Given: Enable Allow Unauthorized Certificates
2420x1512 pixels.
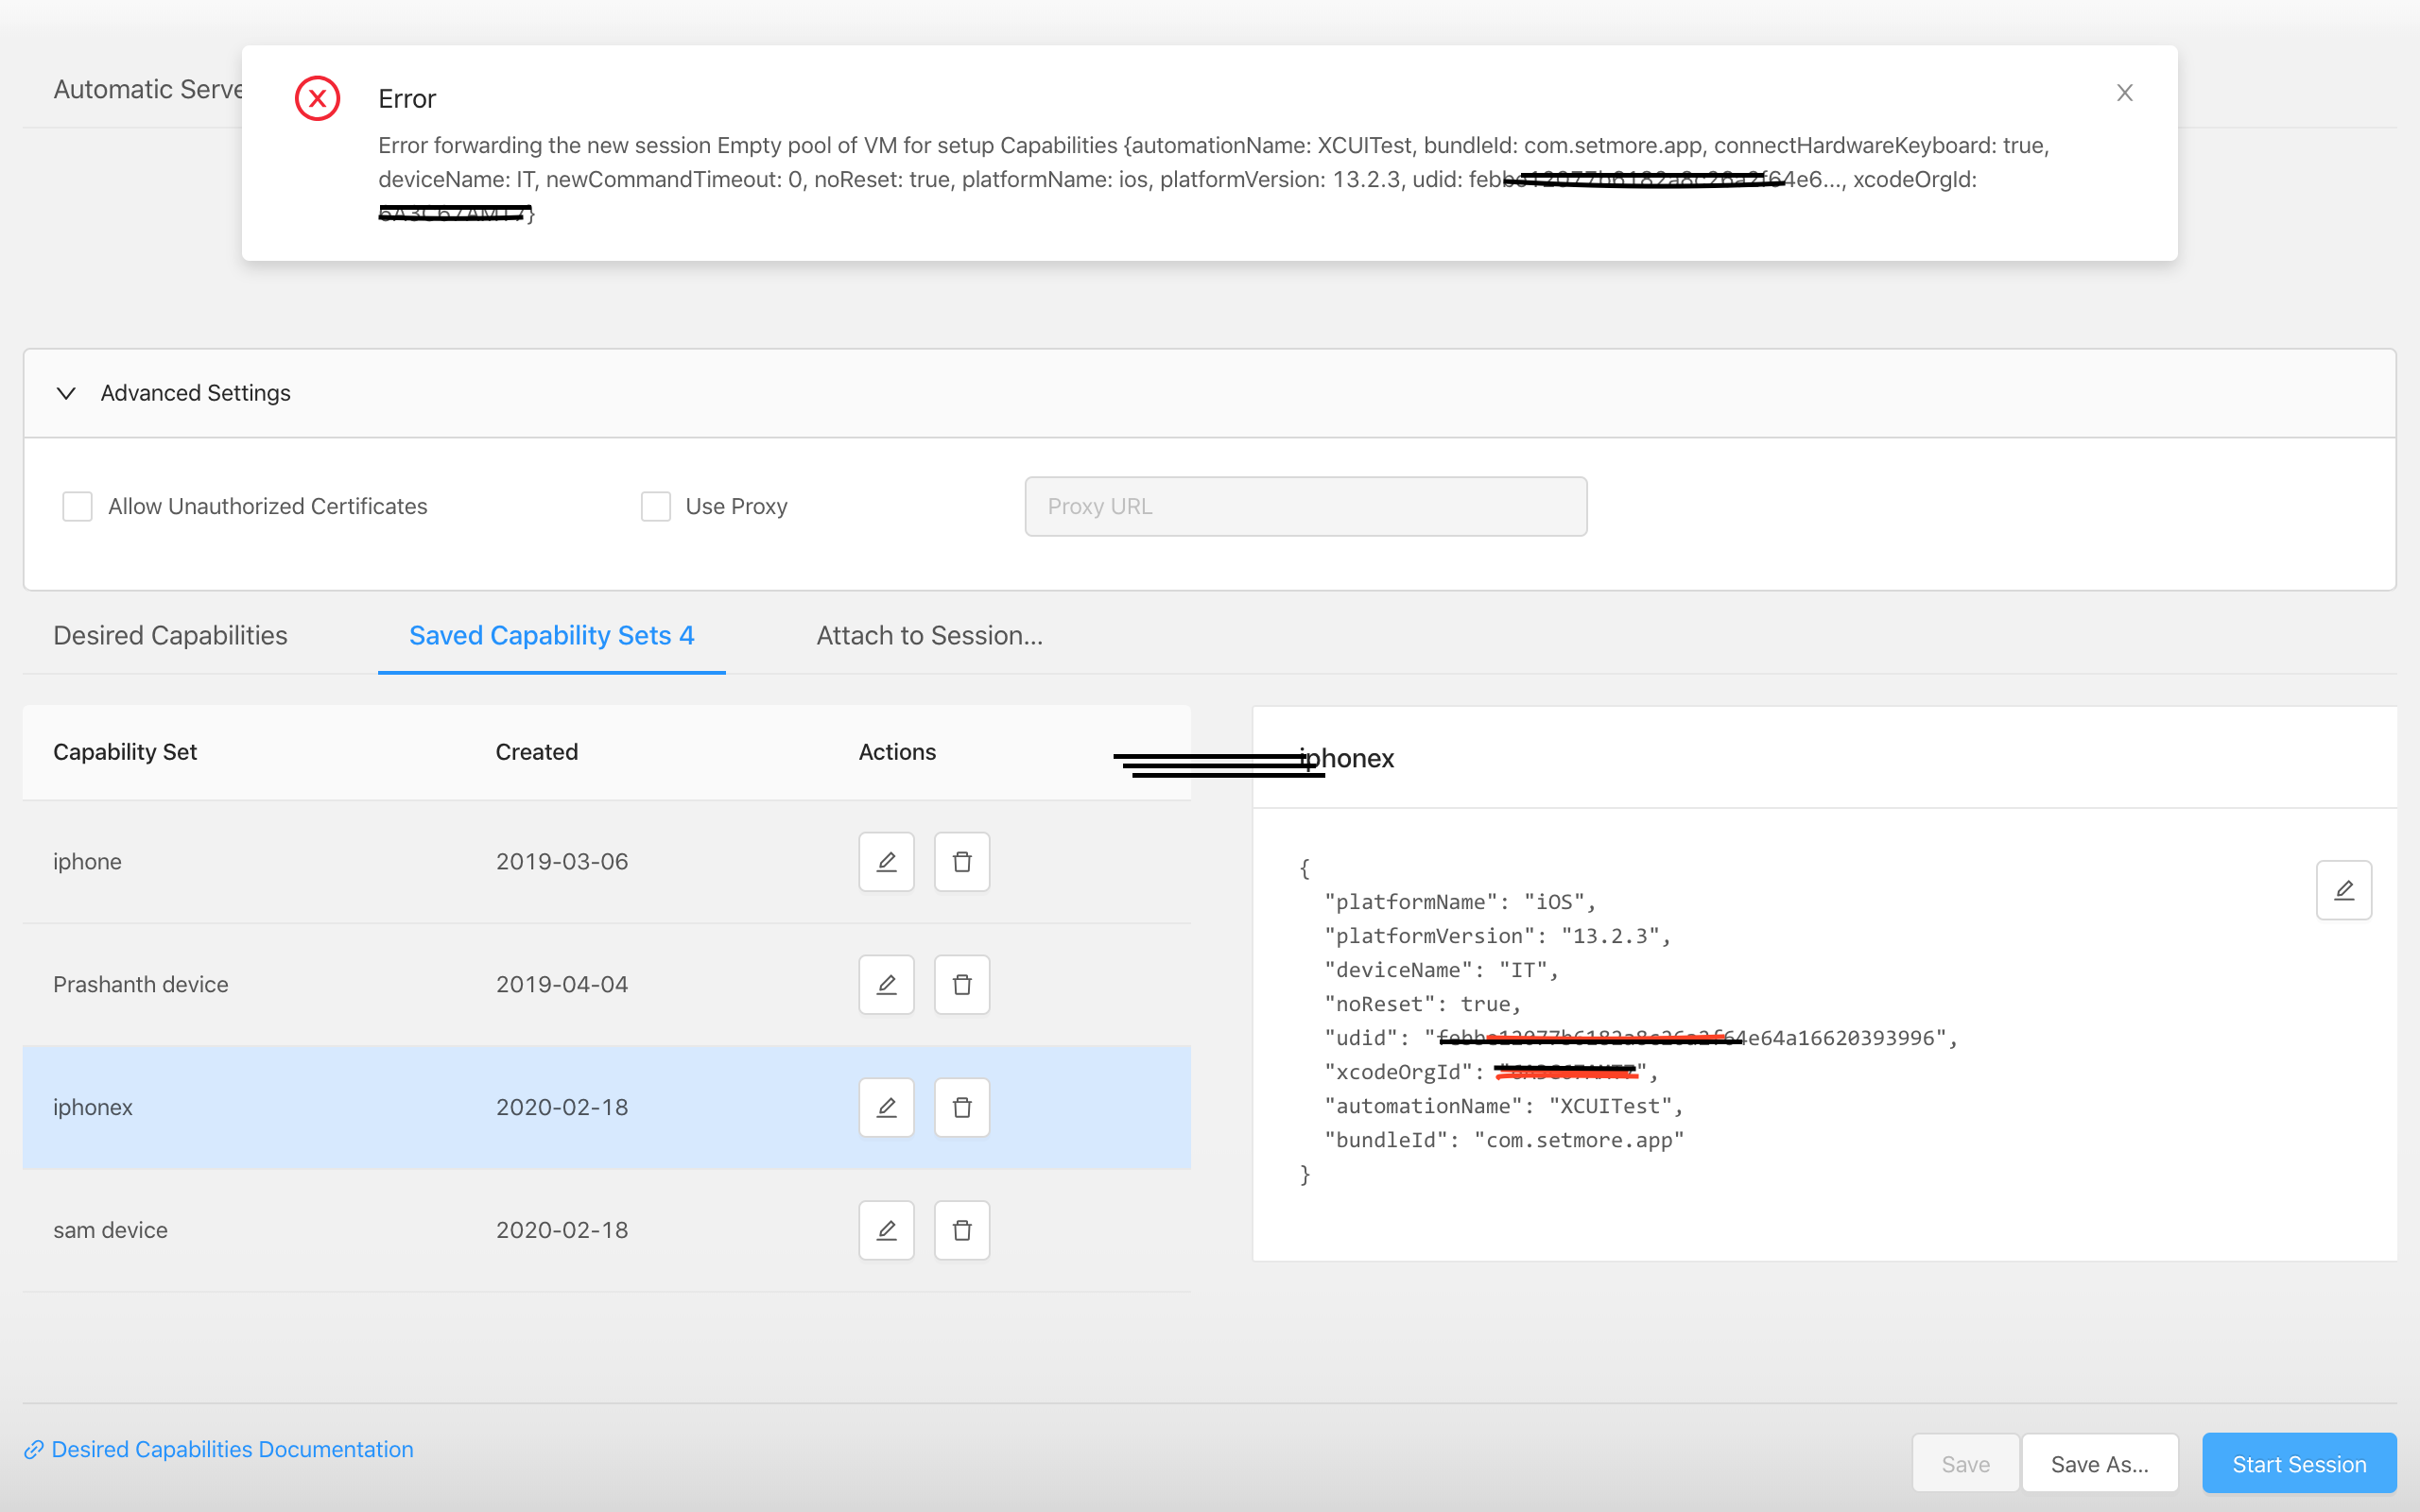Looking at the screenshot, I should pos(77,506).
